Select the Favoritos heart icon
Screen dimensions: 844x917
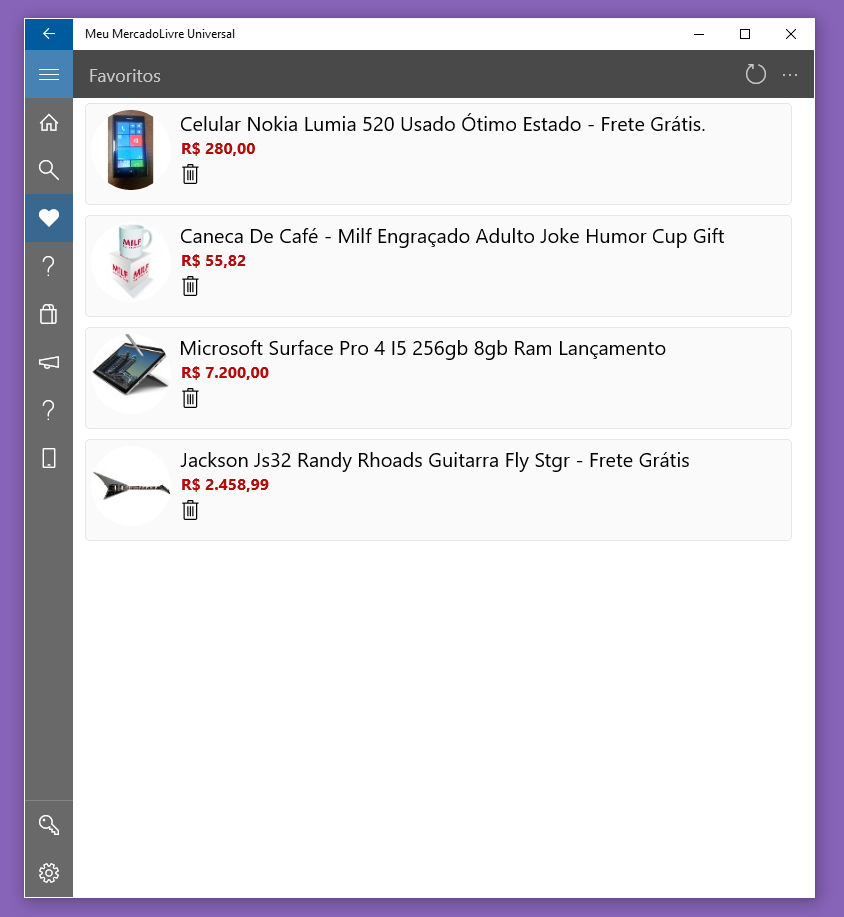click(48, 218)
